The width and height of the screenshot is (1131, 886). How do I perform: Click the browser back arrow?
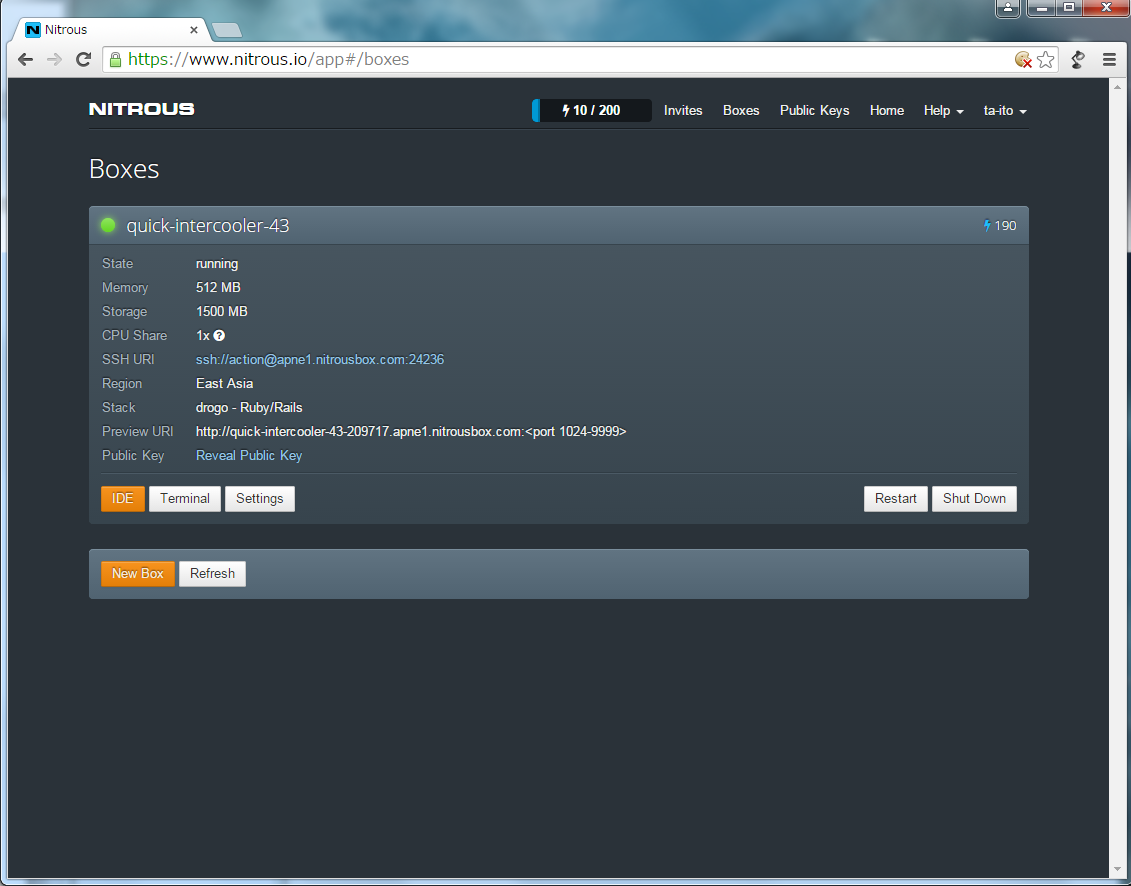[x=25, y=59]
